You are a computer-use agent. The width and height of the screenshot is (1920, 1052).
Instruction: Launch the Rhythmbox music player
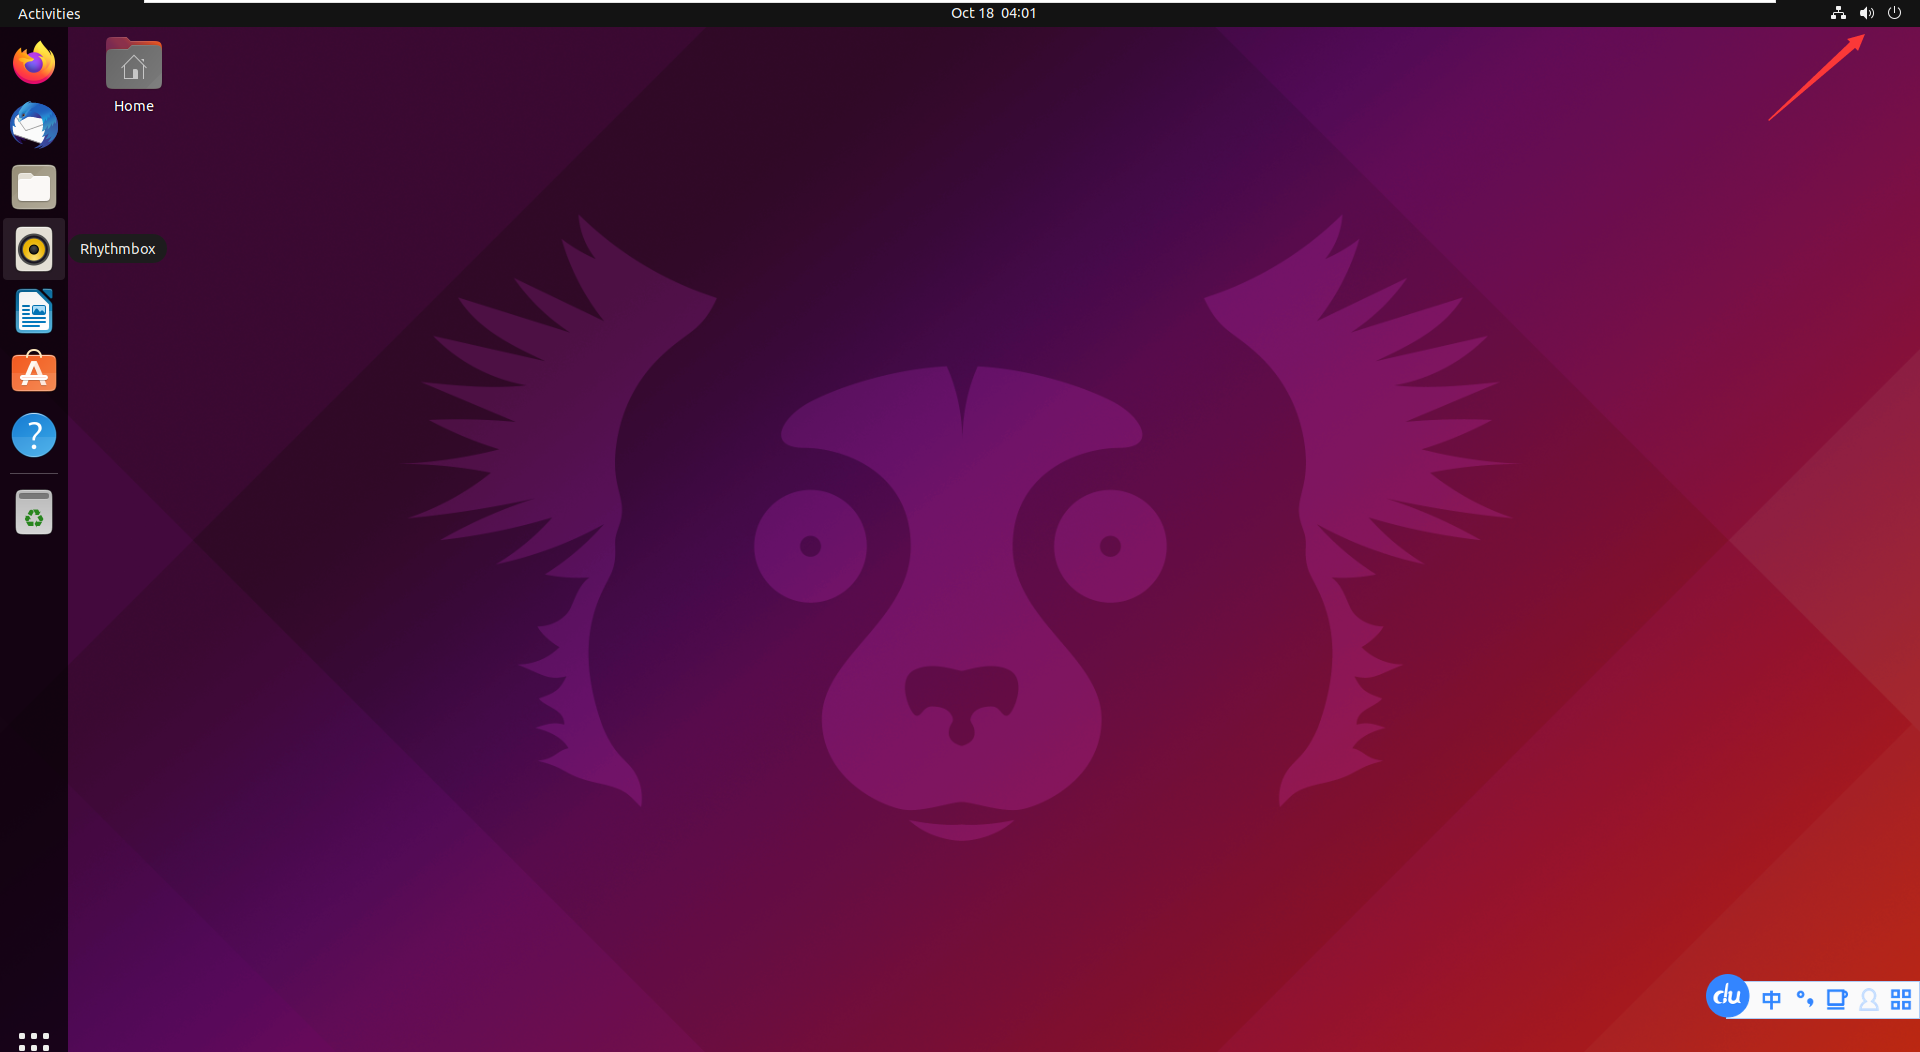[x=34, y=249]
